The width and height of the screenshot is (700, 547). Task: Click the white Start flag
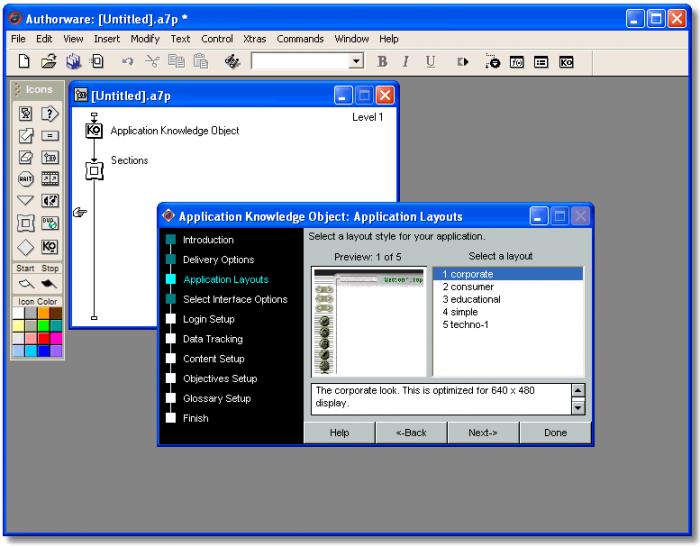tap(26, 283)
